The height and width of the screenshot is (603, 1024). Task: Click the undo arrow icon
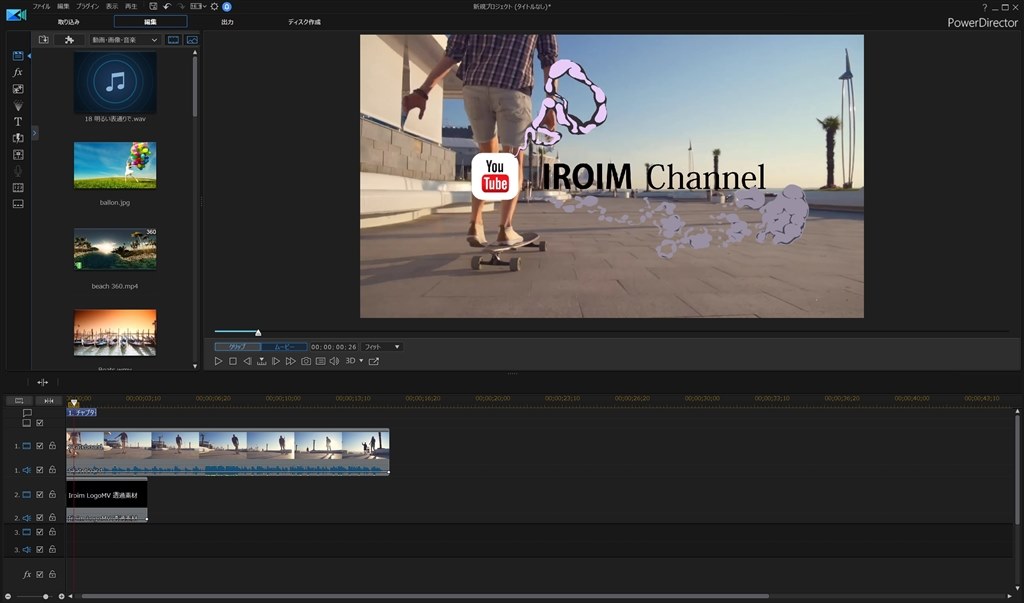point(167,7)
